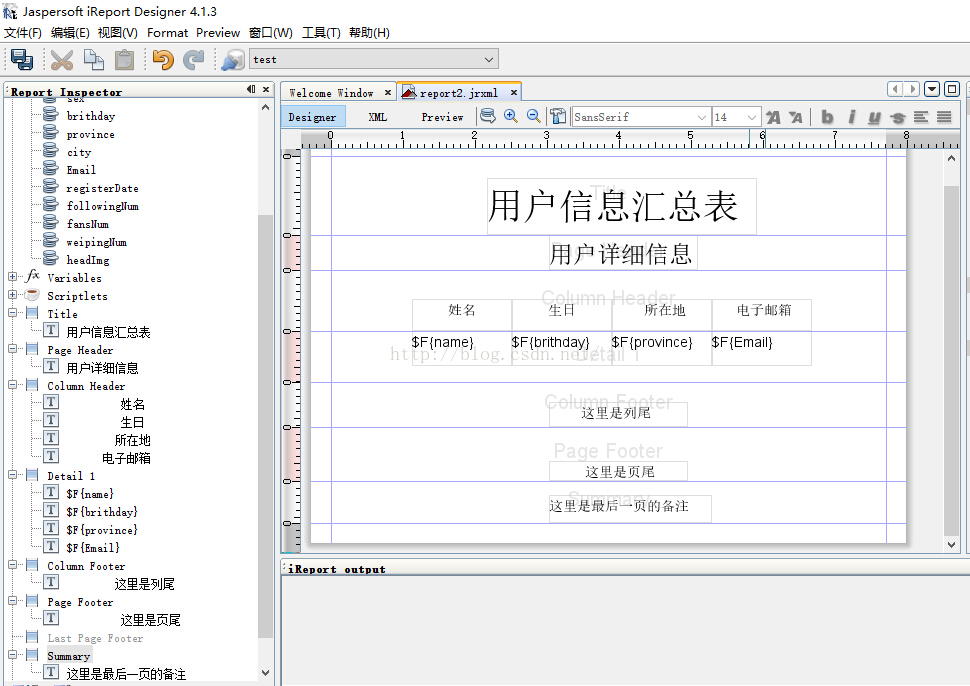Switch to Designer view button
970x686 pixels.
pyautogui.click(x=312, y=117)
